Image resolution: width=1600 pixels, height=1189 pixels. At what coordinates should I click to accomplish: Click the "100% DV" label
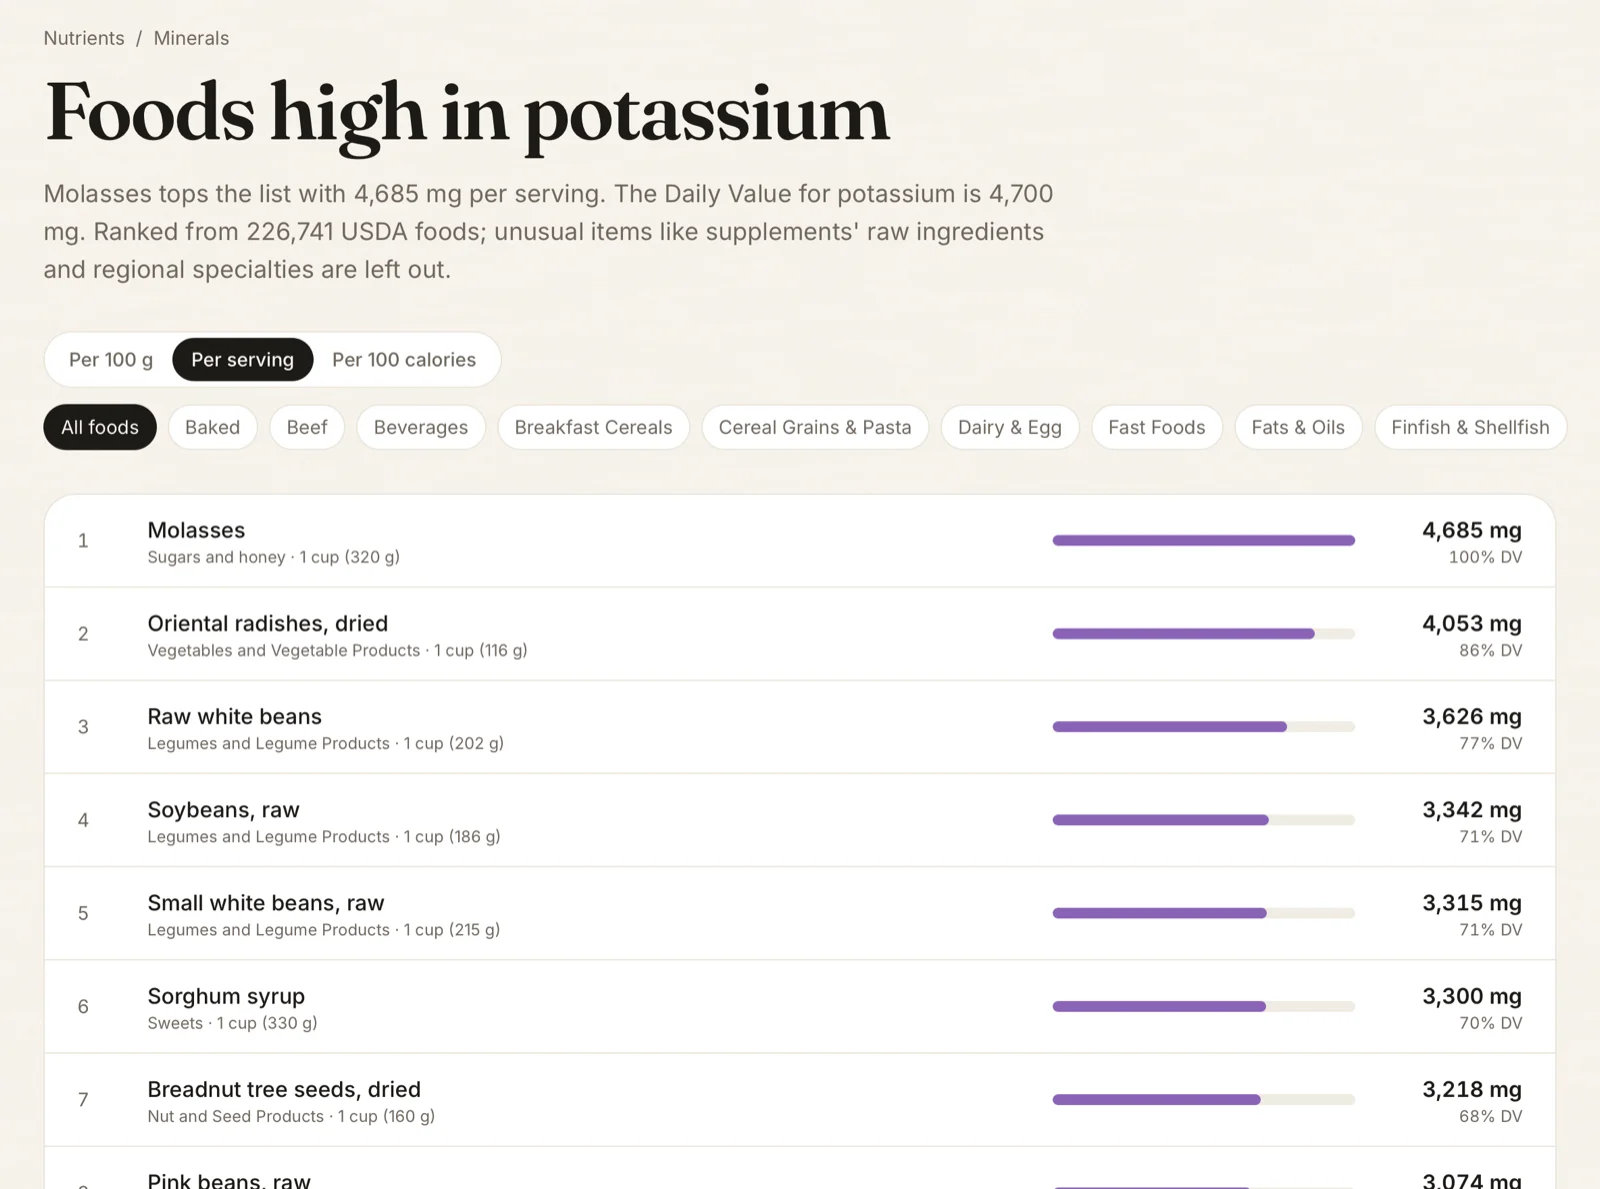click(1485, 557)
